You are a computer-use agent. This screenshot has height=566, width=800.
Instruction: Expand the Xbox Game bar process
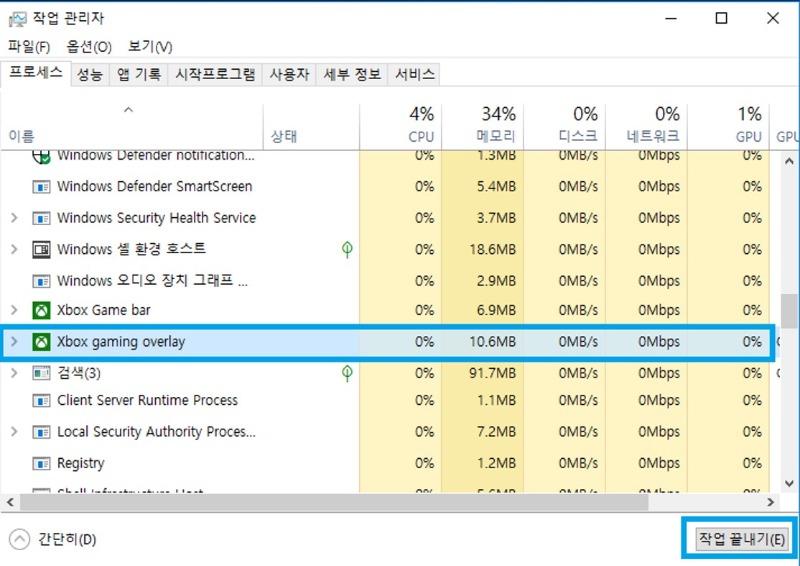14,310
